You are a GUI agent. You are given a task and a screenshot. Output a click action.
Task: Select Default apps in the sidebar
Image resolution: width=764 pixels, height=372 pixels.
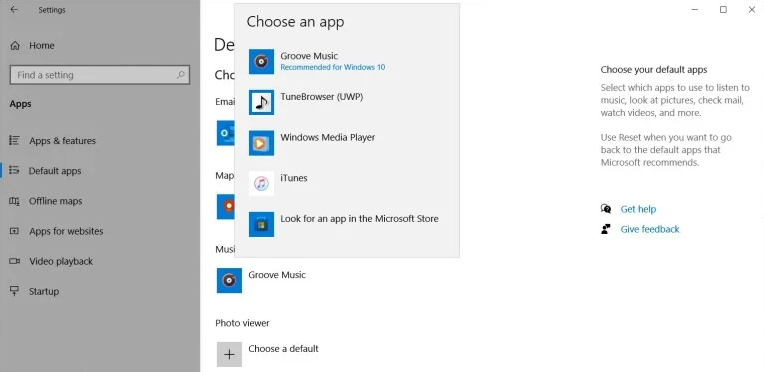pyautogui.click(x=55, y=171)
